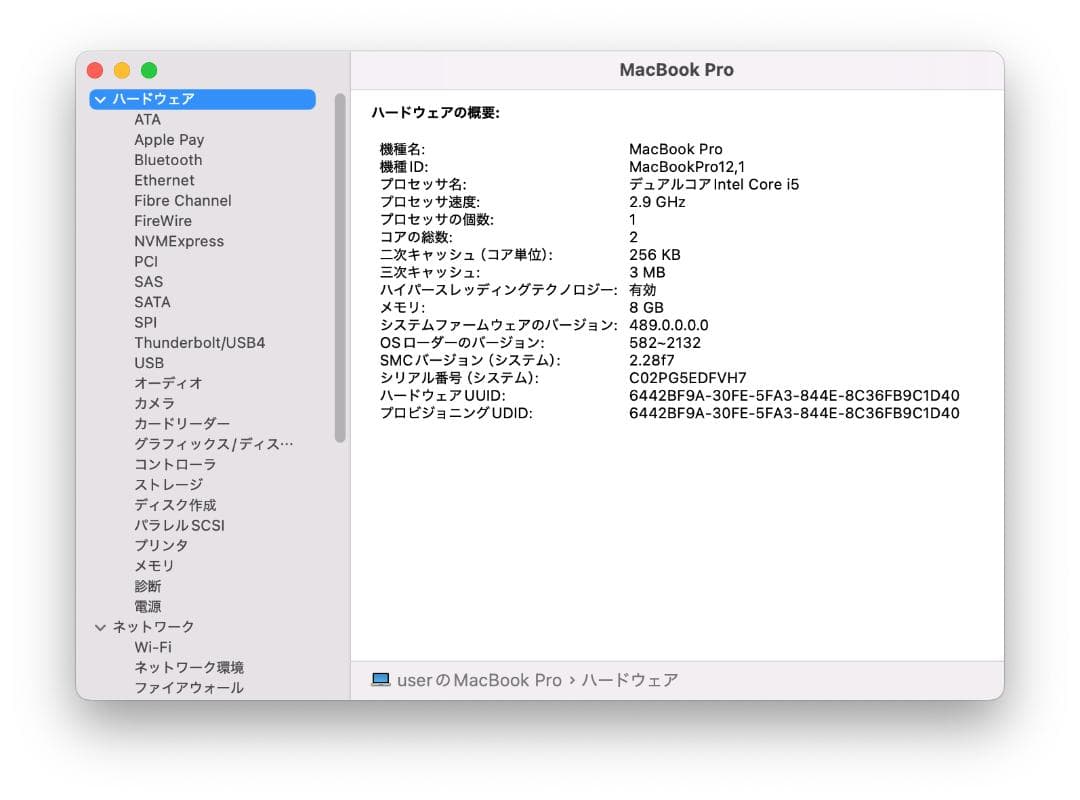Select グラフィックス/ディス… in the sidebar
Image resolution: width=1080 pixels, height=800 pixels.
pos(214,444)
